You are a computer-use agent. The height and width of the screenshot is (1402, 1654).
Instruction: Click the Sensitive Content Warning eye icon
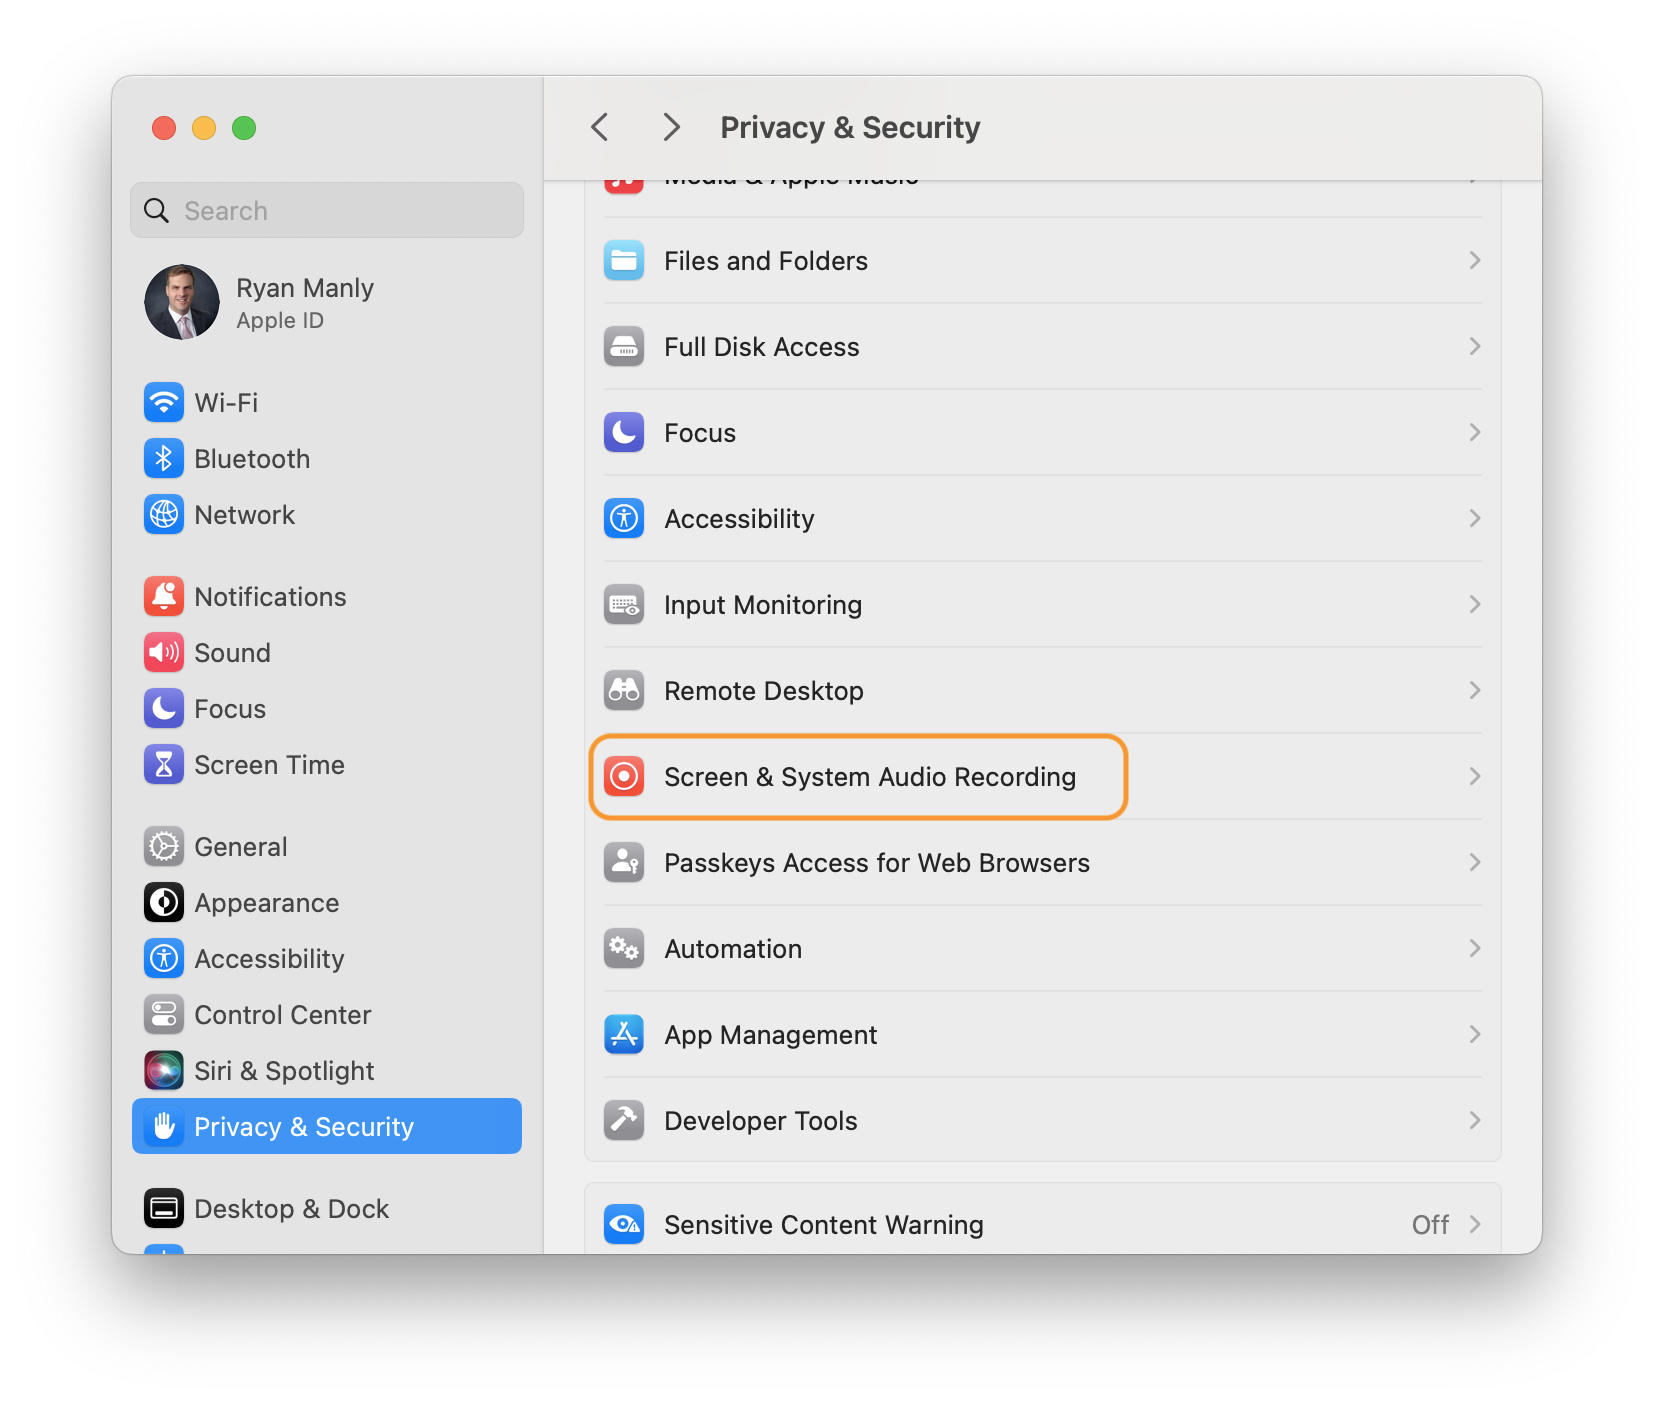coord(624,1225)
